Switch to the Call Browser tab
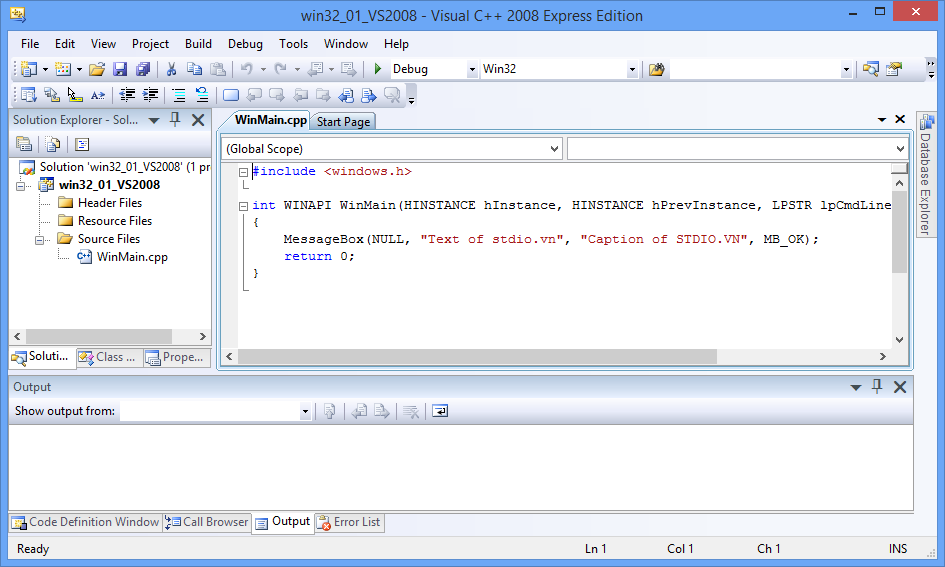The width and height of the screenshot is (945, 567). click(208, 522)
